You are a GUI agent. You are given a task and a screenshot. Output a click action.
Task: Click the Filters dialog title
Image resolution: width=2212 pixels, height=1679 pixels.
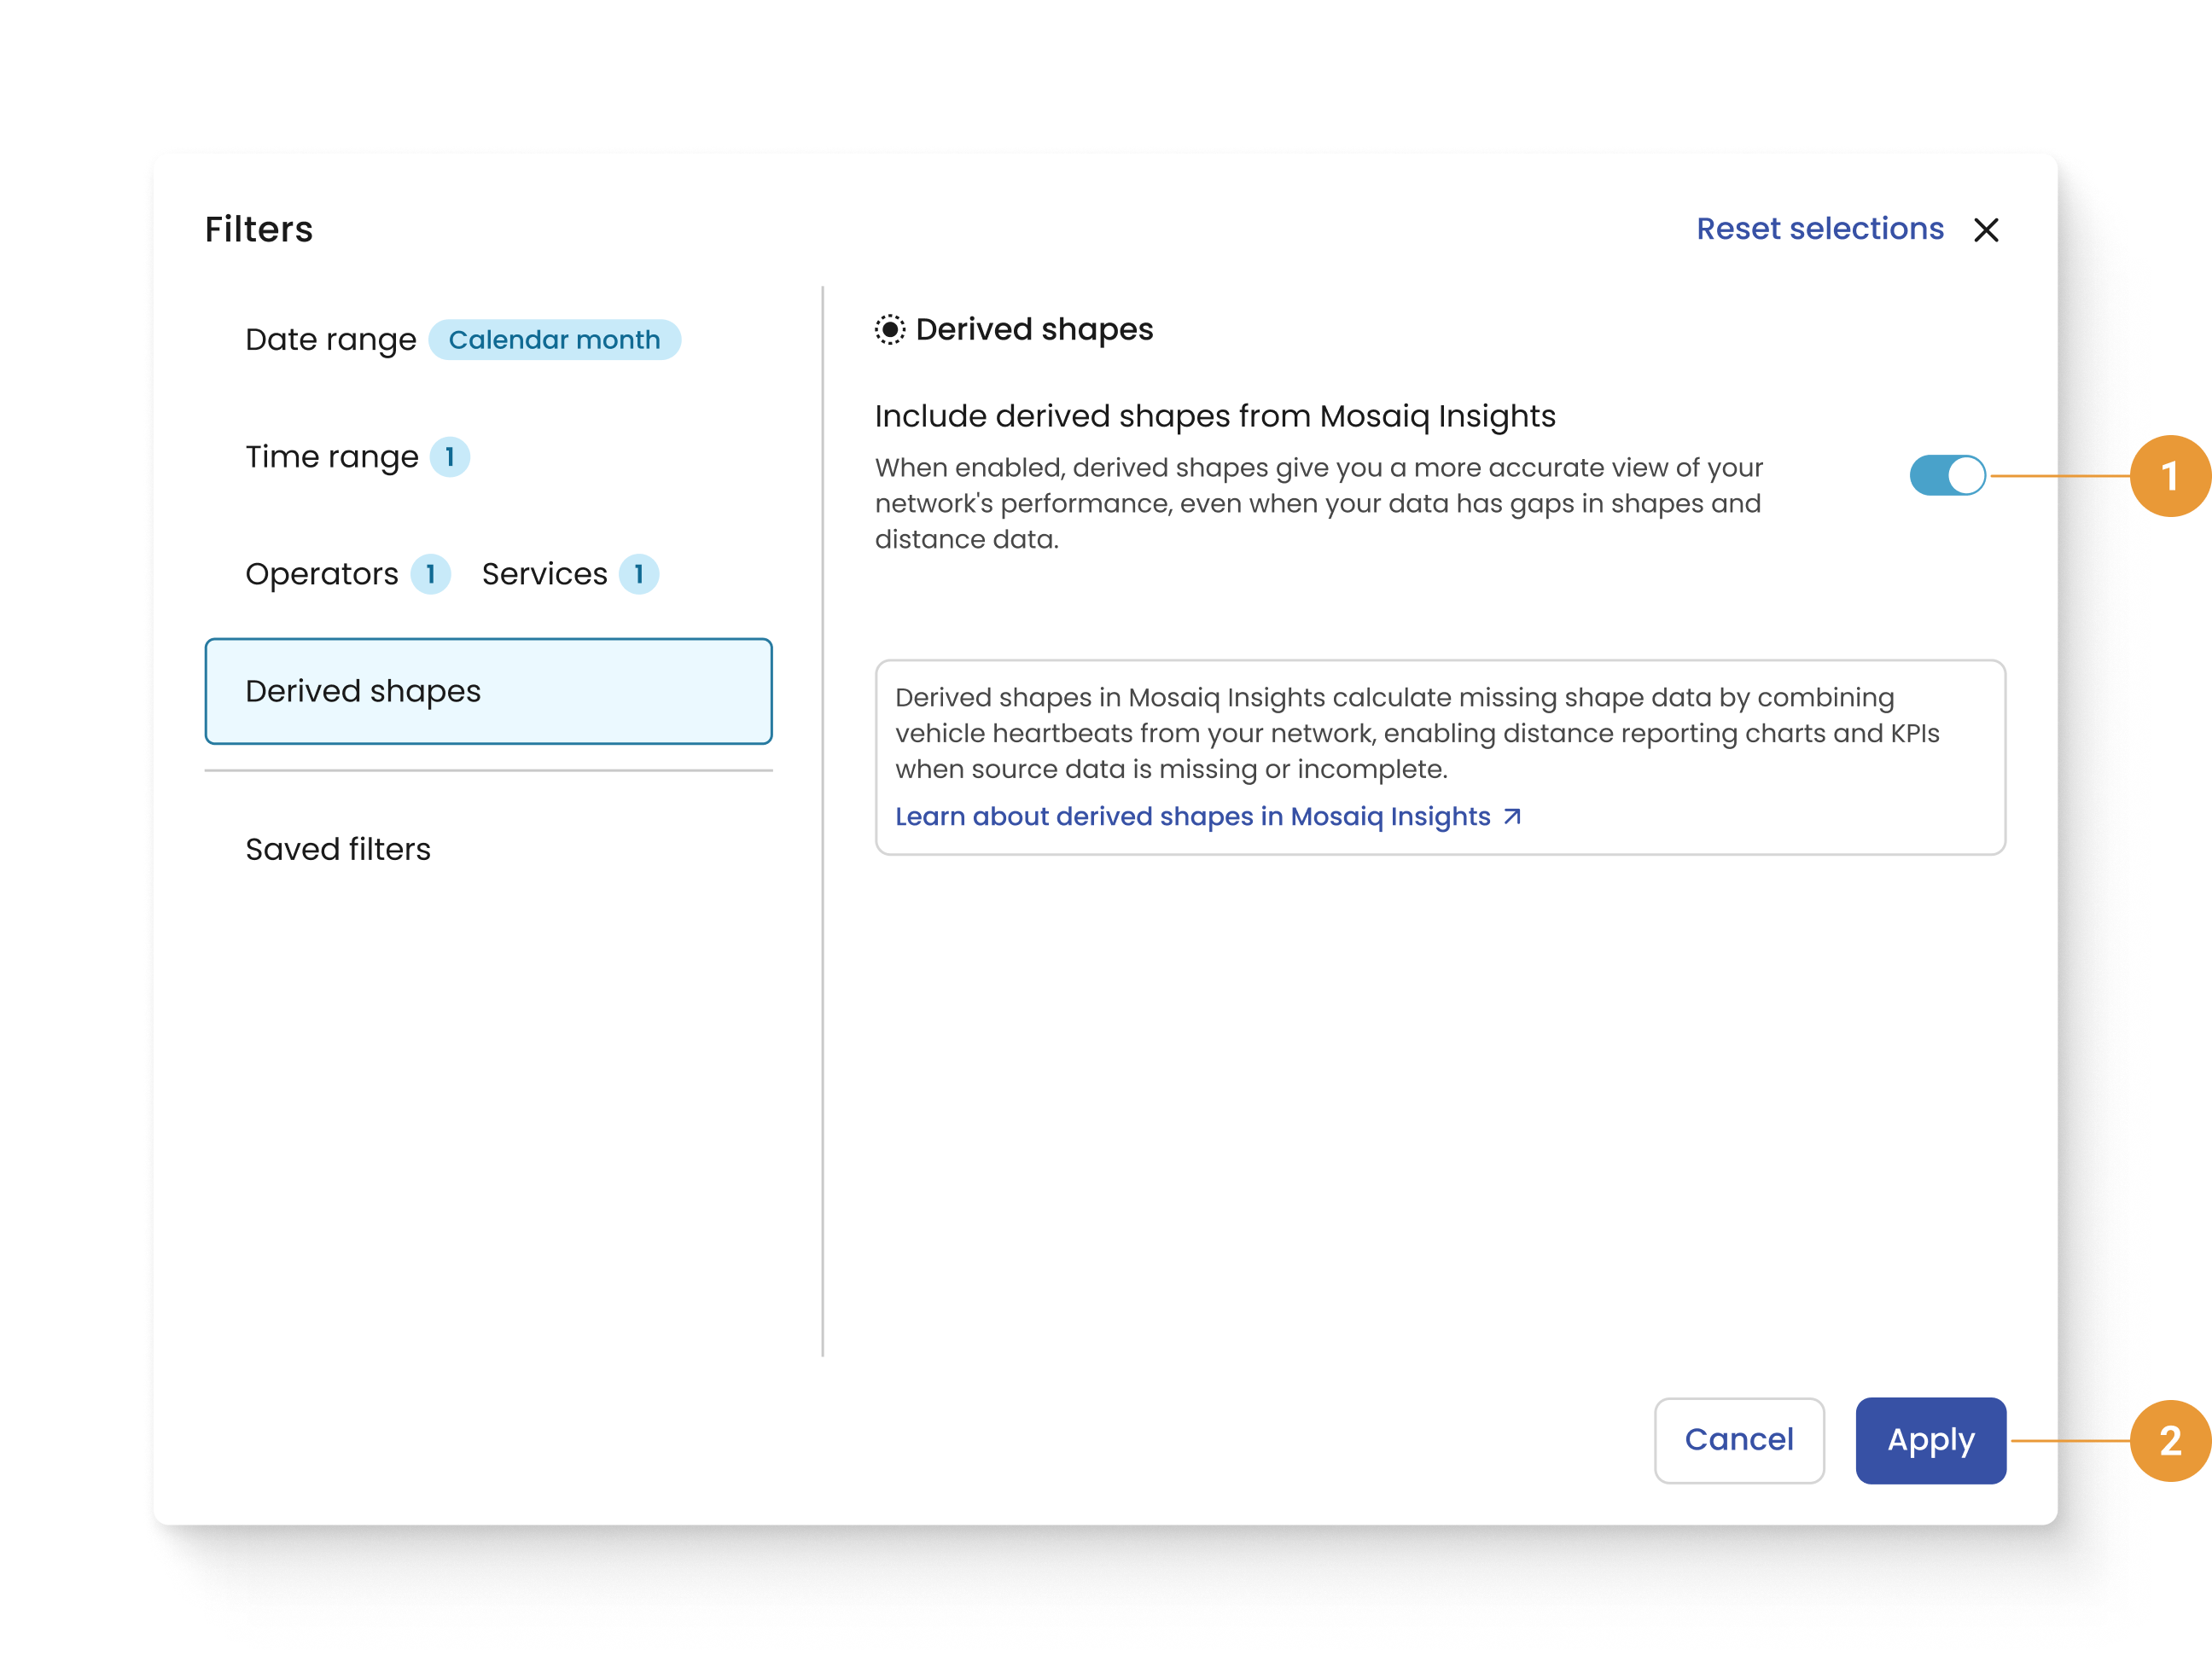coord(259,229)
